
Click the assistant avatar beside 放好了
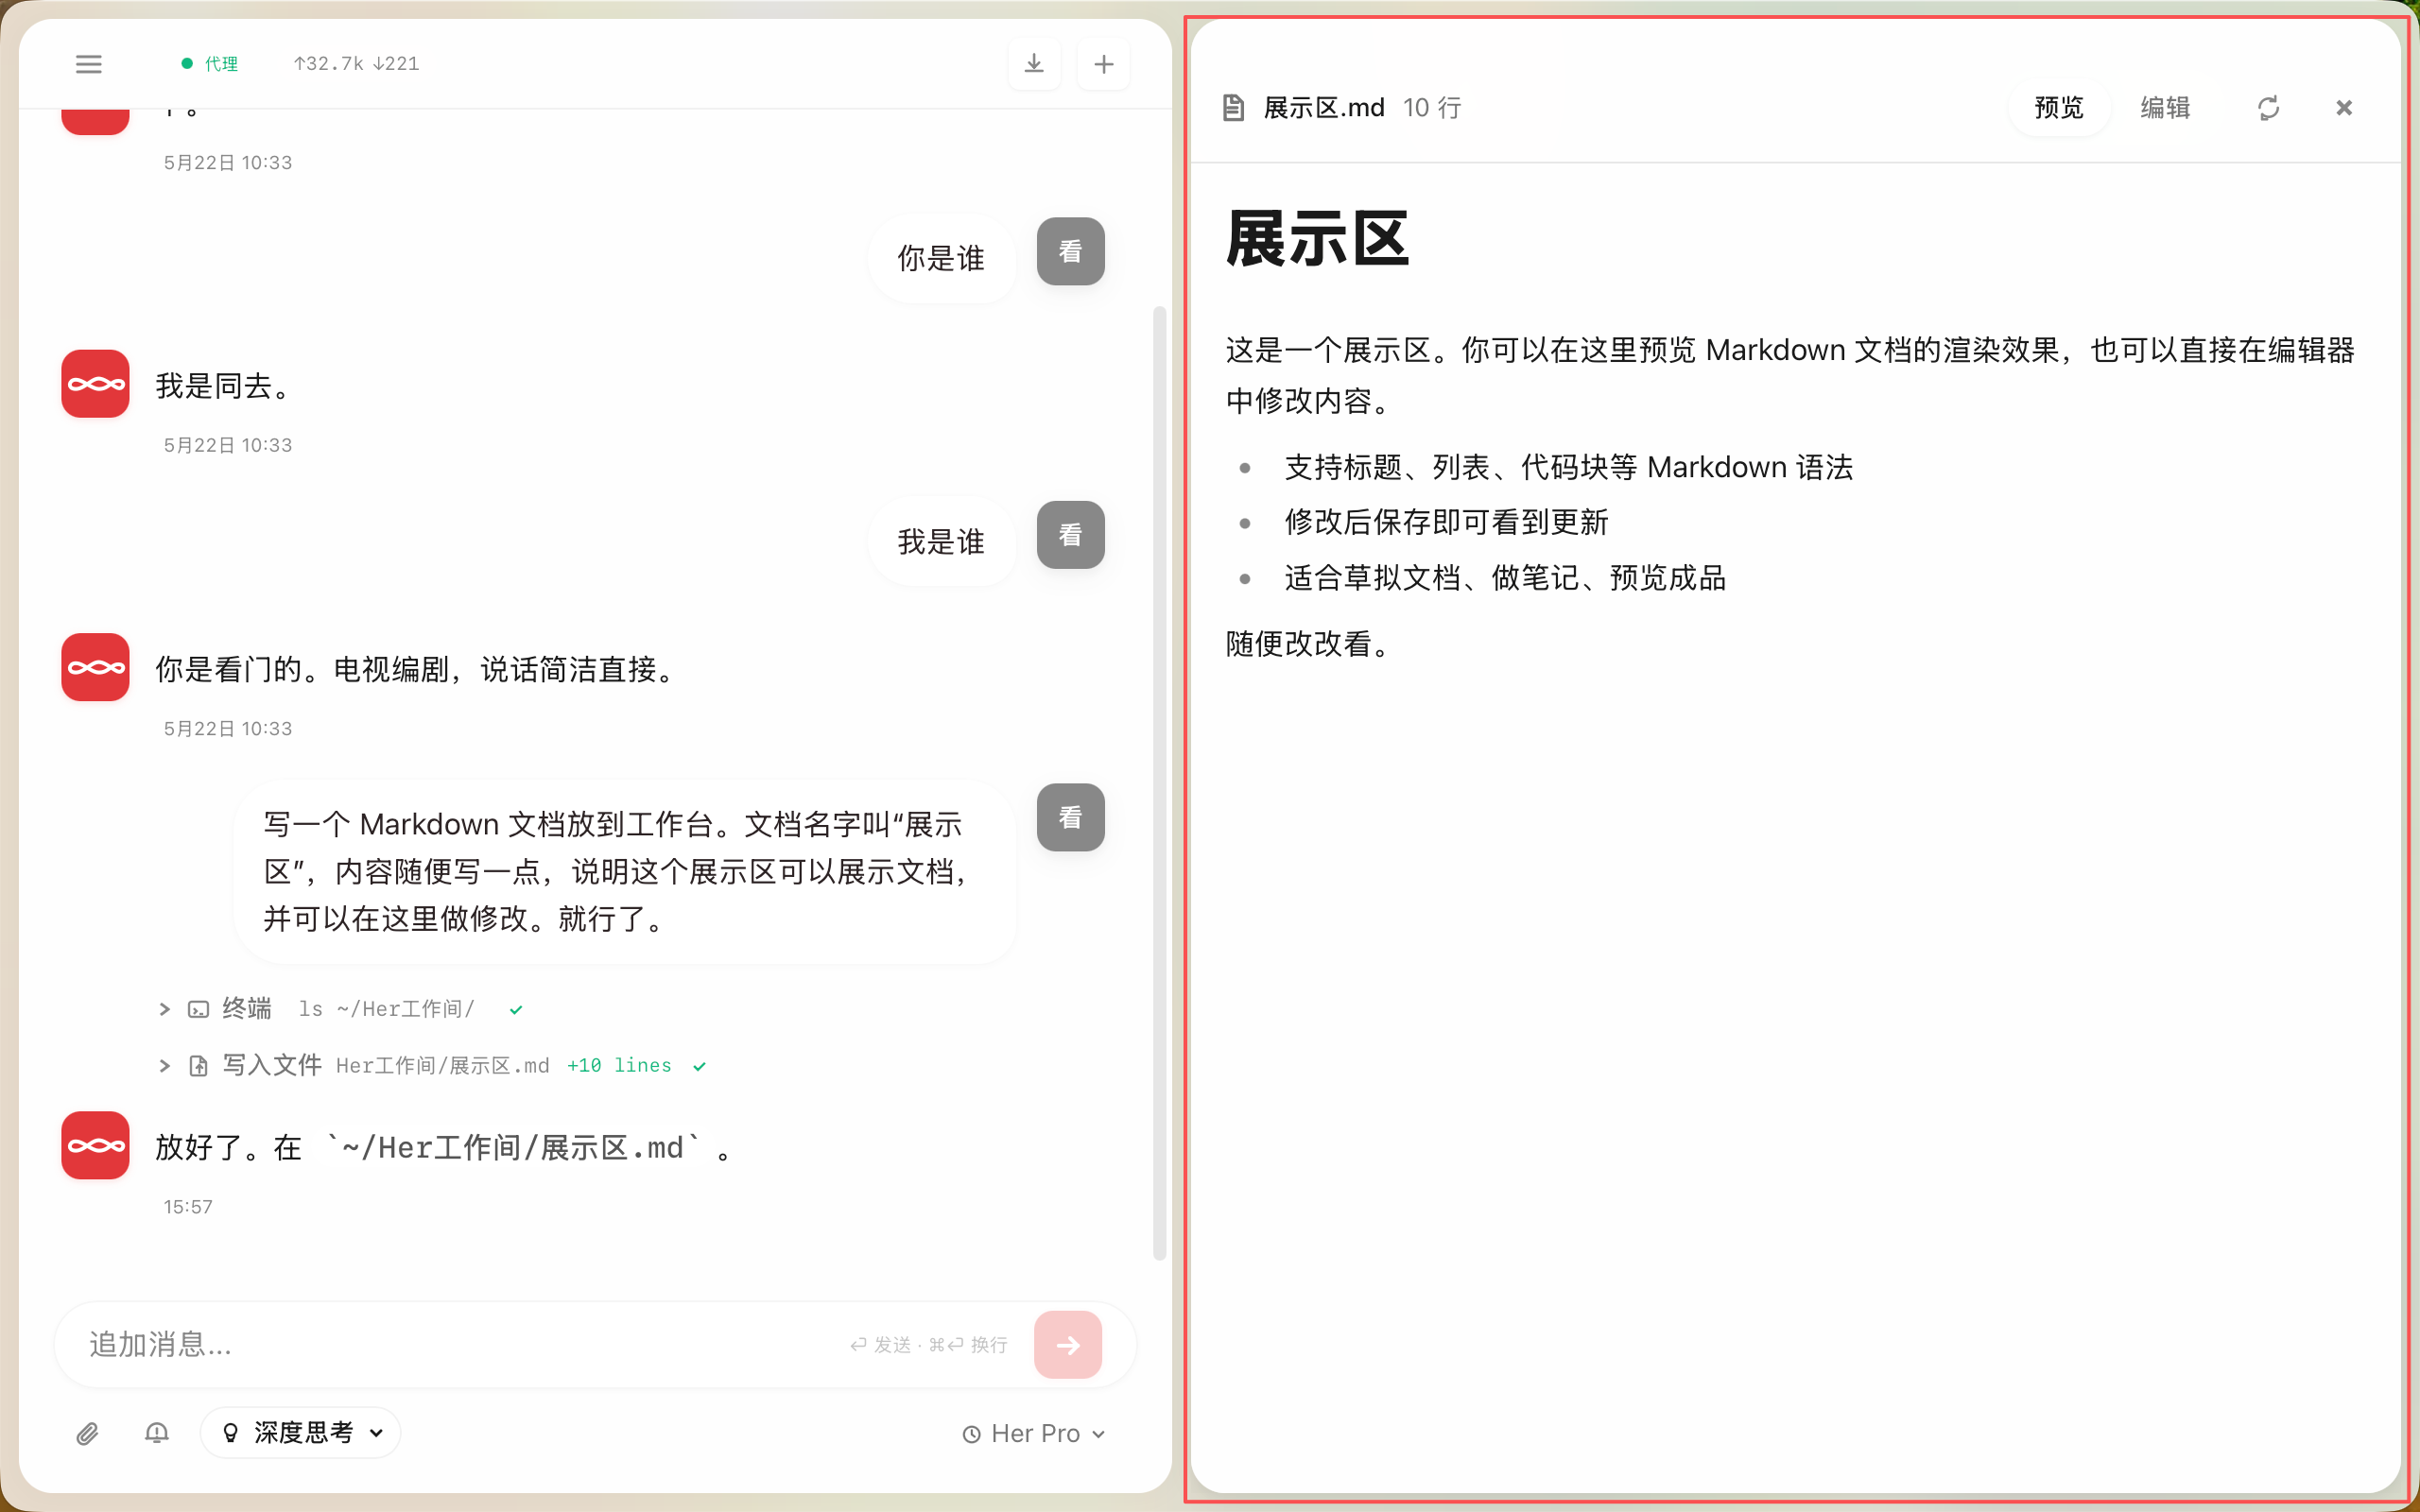point(95,1145)
